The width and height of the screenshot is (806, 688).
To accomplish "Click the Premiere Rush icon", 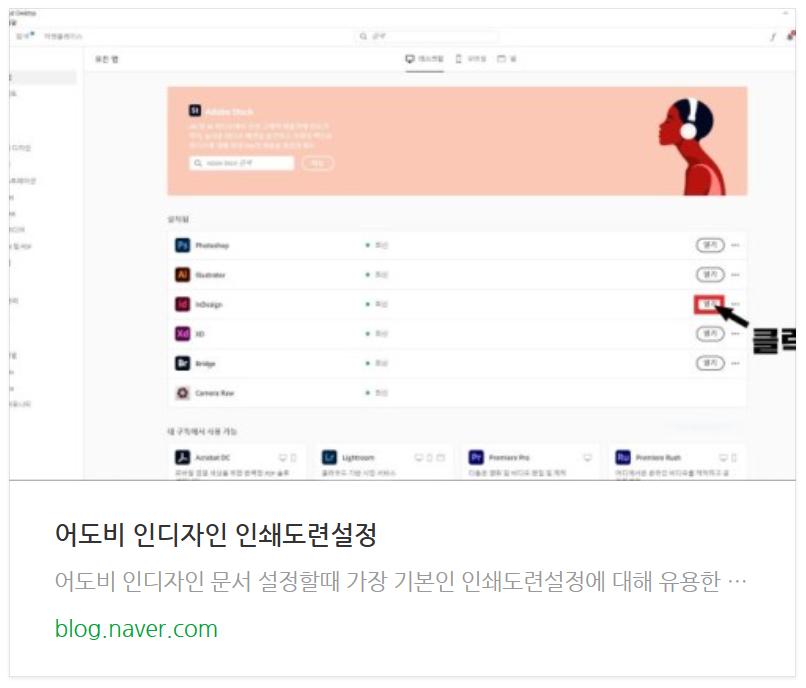I will (x=623, y=457).
